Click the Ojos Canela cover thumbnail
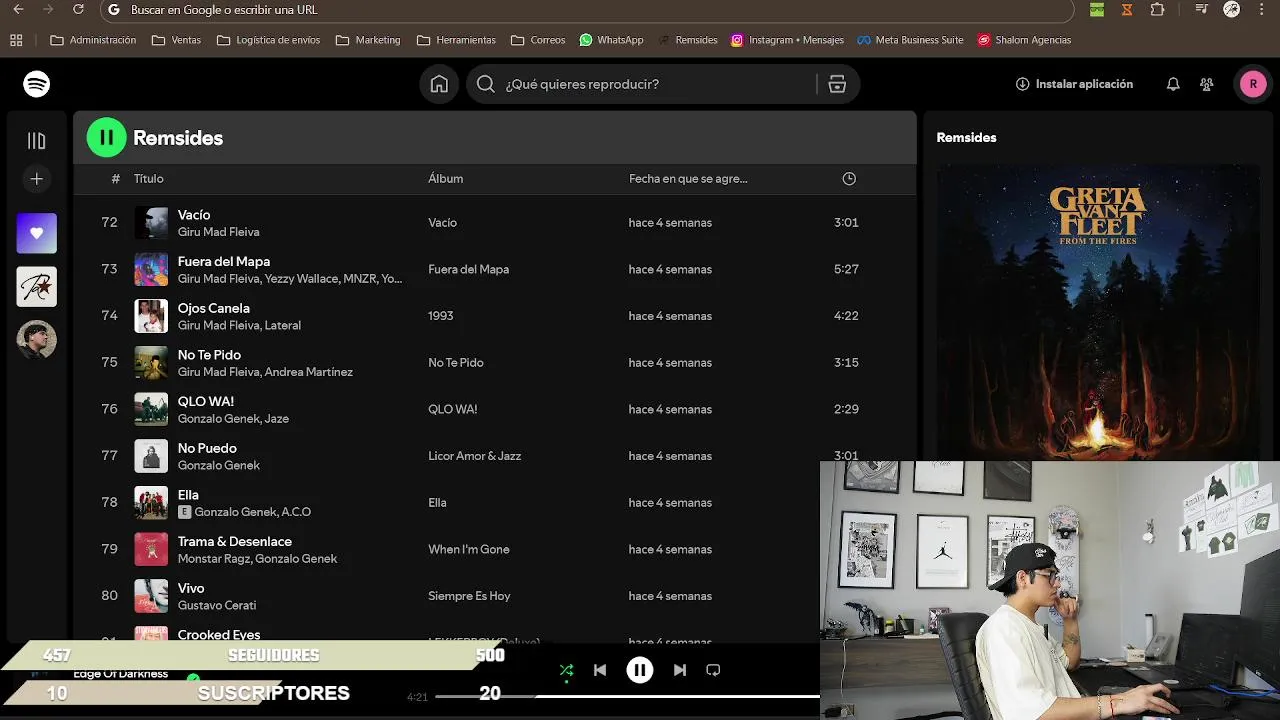Image resolution: width=1280 pixels, height=720 pixels. pos(151,316)
